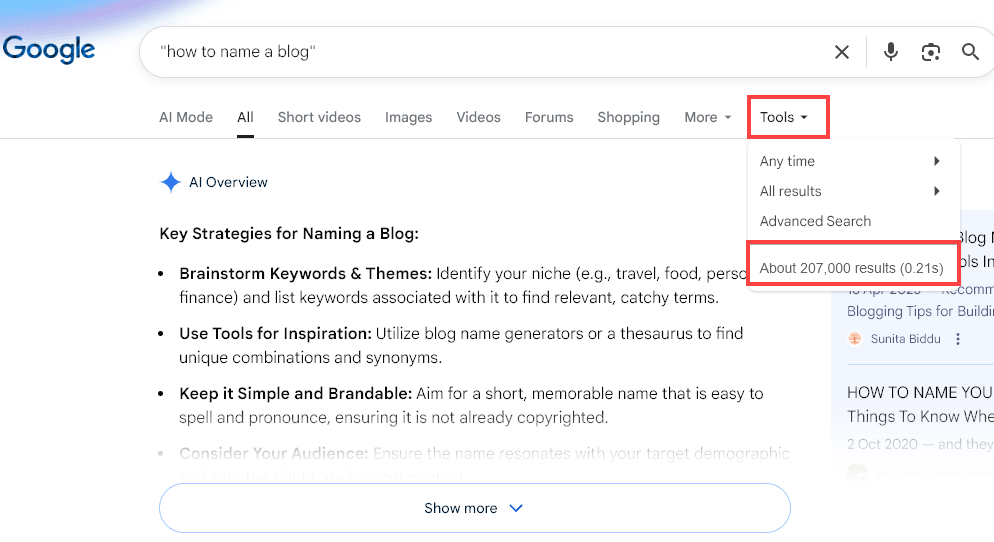The image size is (994, 542).
Task: Switch to the Images tab
Action: [x=408, y=117]
